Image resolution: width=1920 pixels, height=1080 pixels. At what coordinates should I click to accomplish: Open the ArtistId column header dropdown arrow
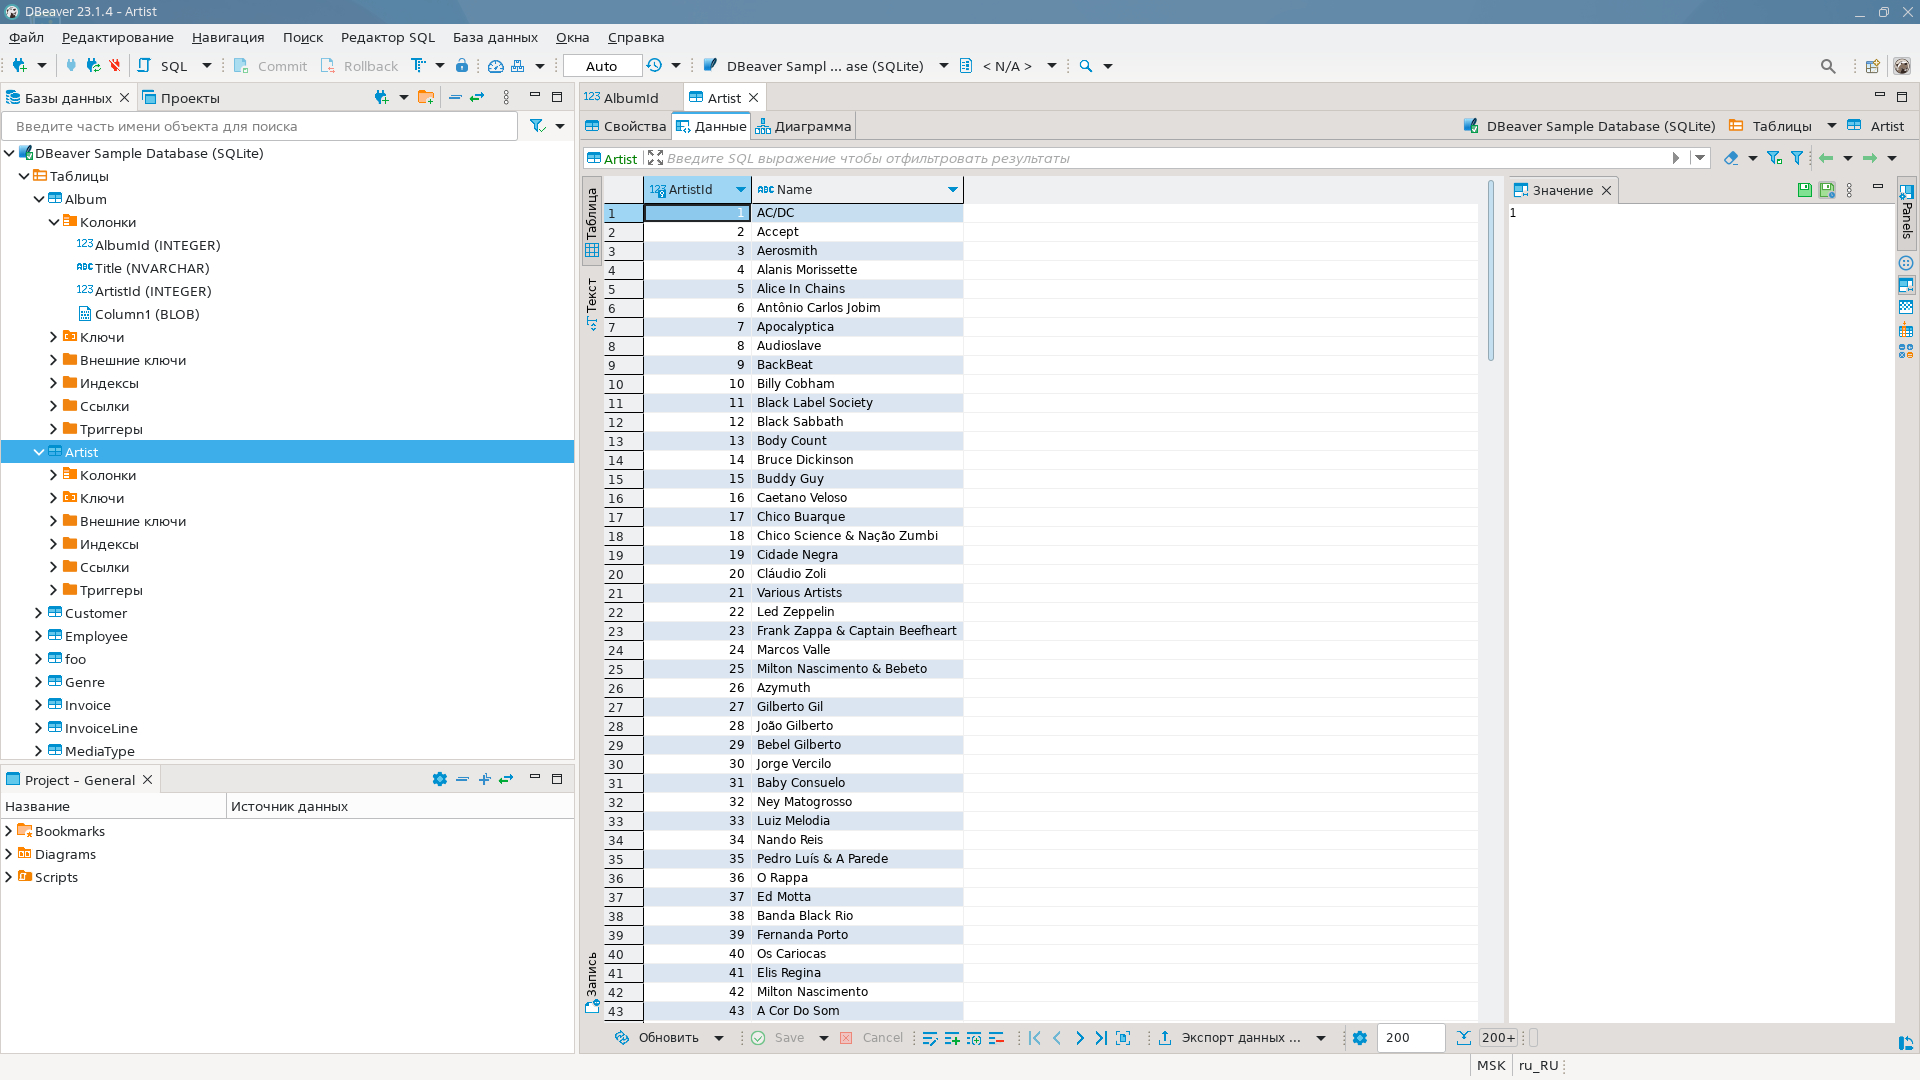tap(741, 190)
